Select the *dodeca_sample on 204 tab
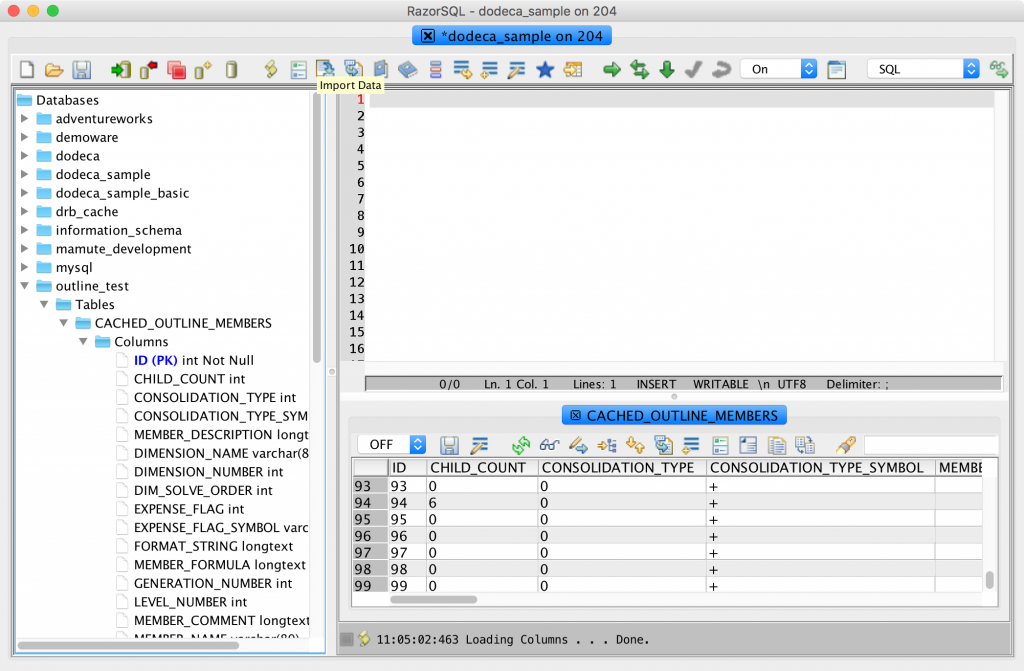Screen dimensions: 1024x671 [512, 36]
